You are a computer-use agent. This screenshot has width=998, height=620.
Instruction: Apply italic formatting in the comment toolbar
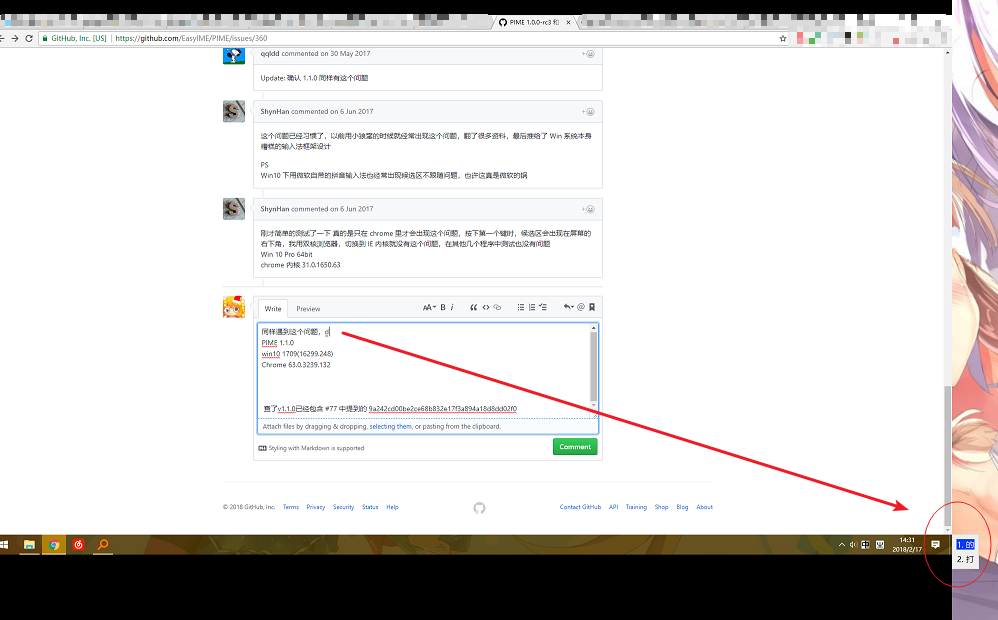pyautogui.click(x=452, y=307)
